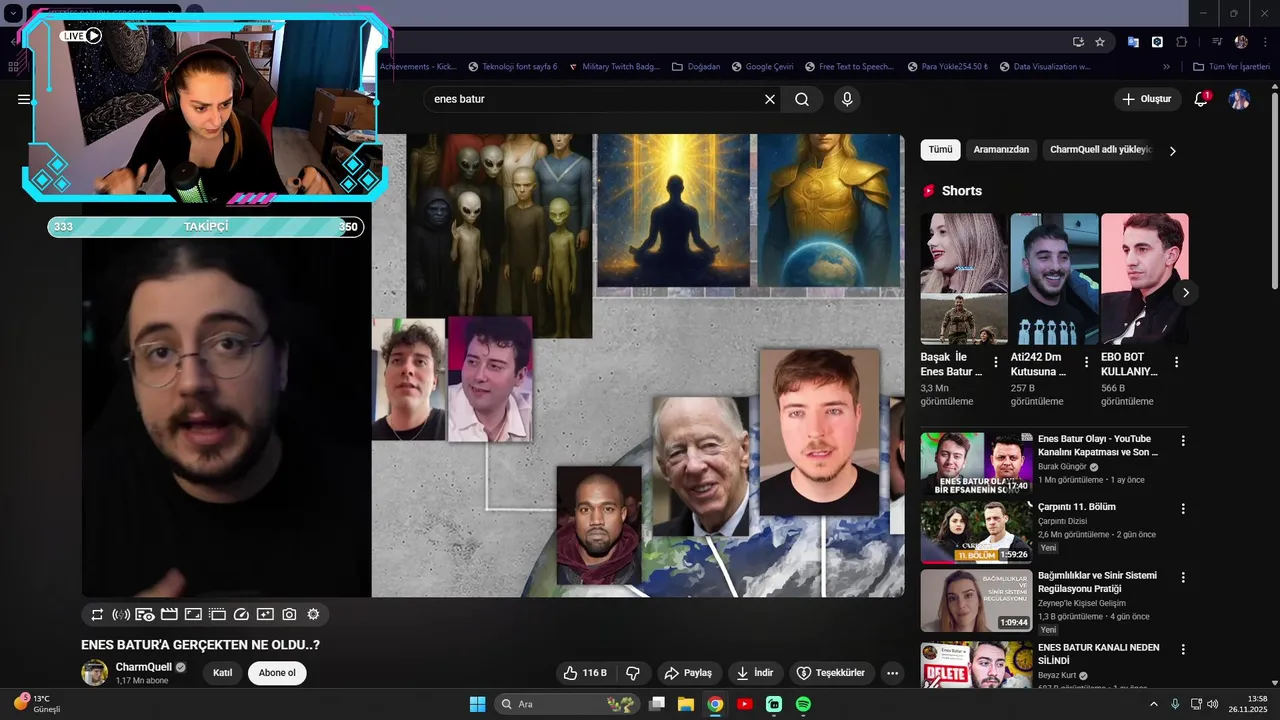Image resolution: width=1280 pixels, height=720 pixels.
Task: Click the taskbar volume speaker icon
Action: 1213,704
